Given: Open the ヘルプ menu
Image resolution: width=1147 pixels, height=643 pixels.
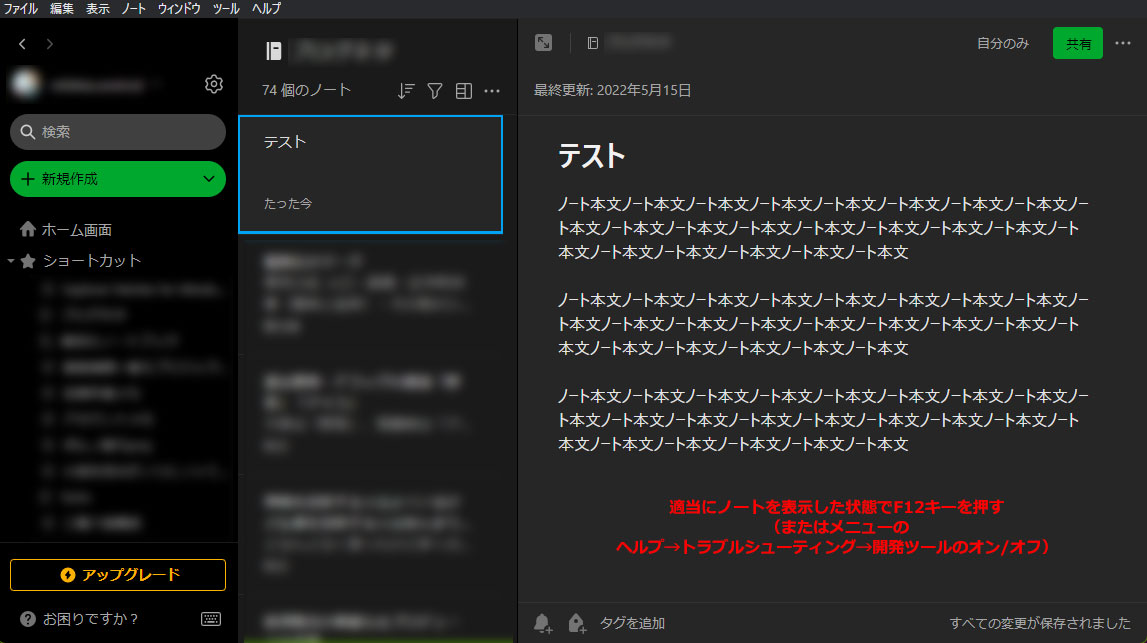Looking at the screenshot, I should [x=264, y=8].
